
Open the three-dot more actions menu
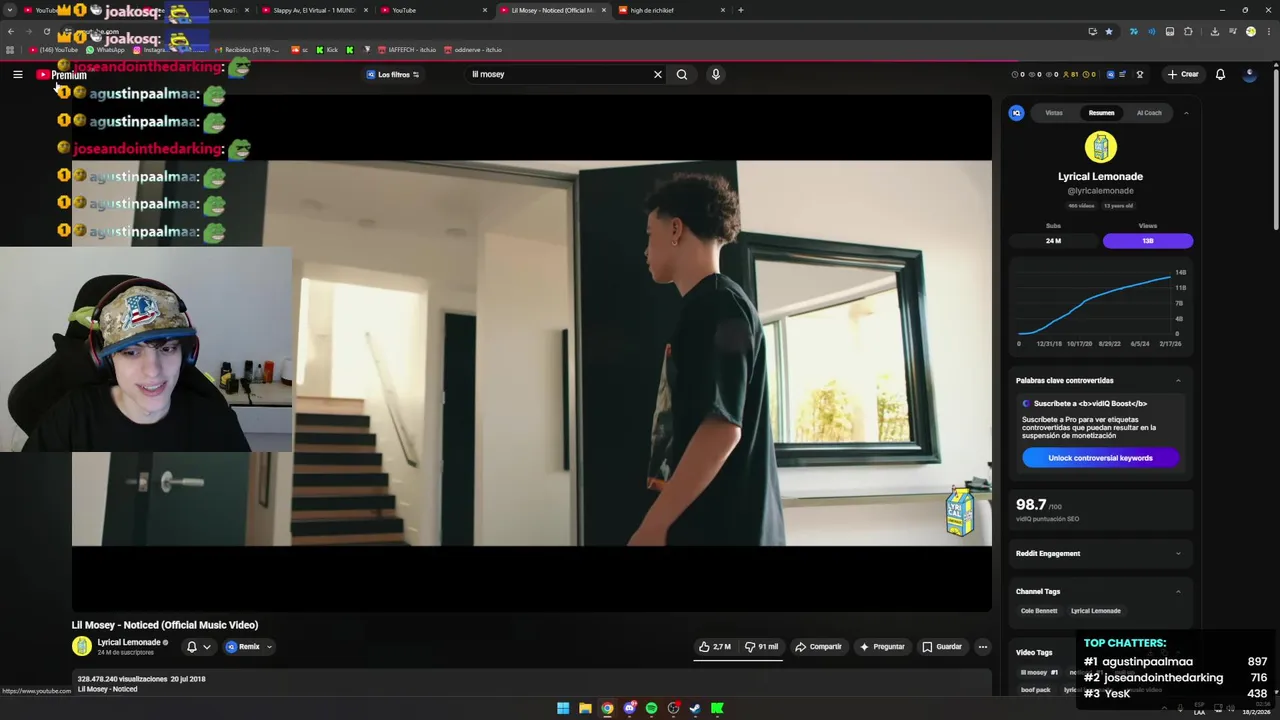point(982,647)
